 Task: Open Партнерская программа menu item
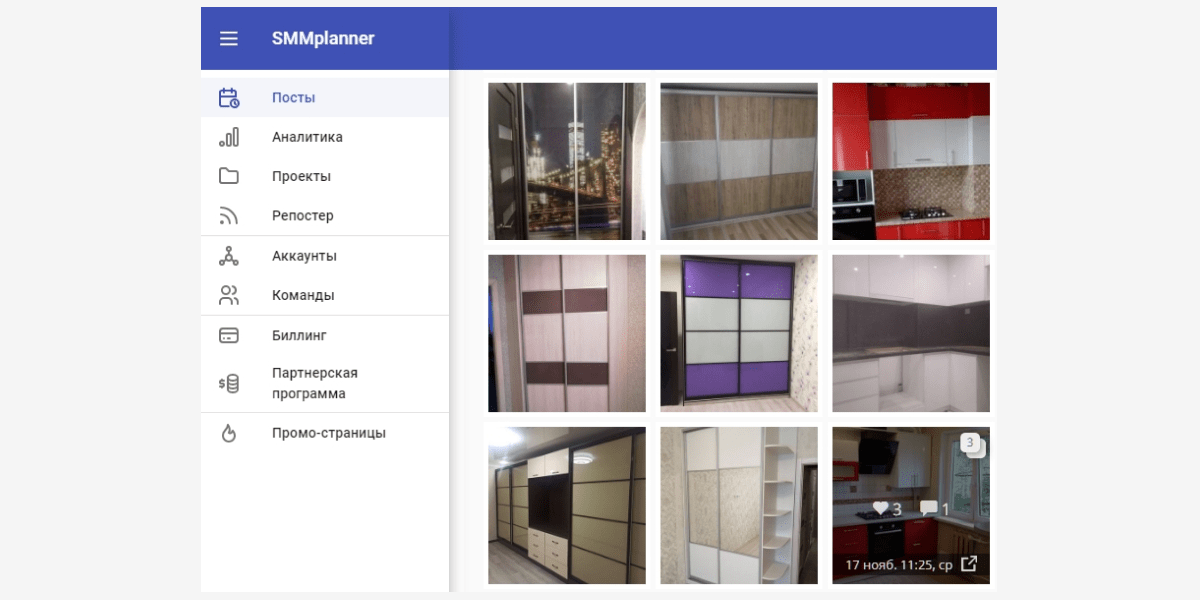pos(314,383)
